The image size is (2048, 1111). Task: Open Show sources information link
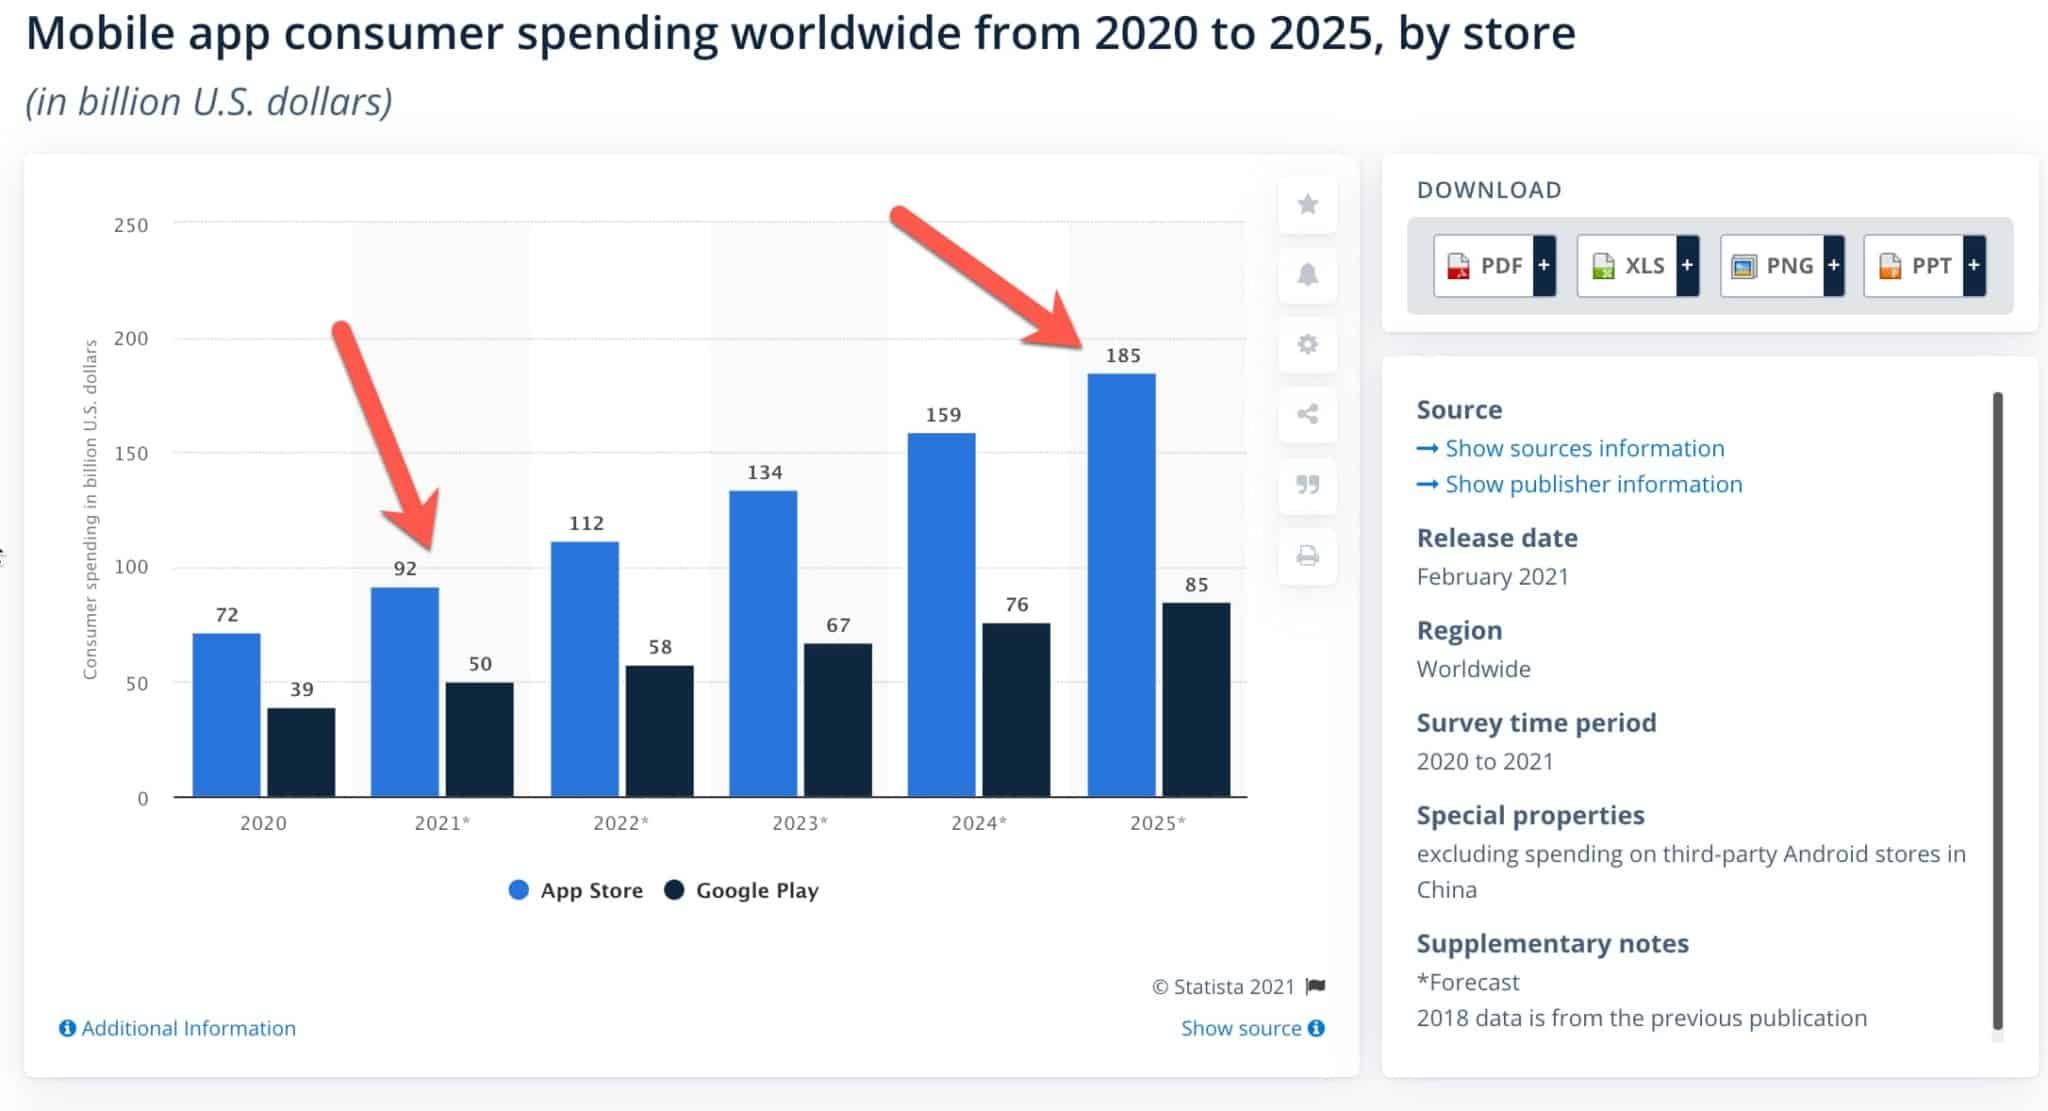[x=1583, y=448]
